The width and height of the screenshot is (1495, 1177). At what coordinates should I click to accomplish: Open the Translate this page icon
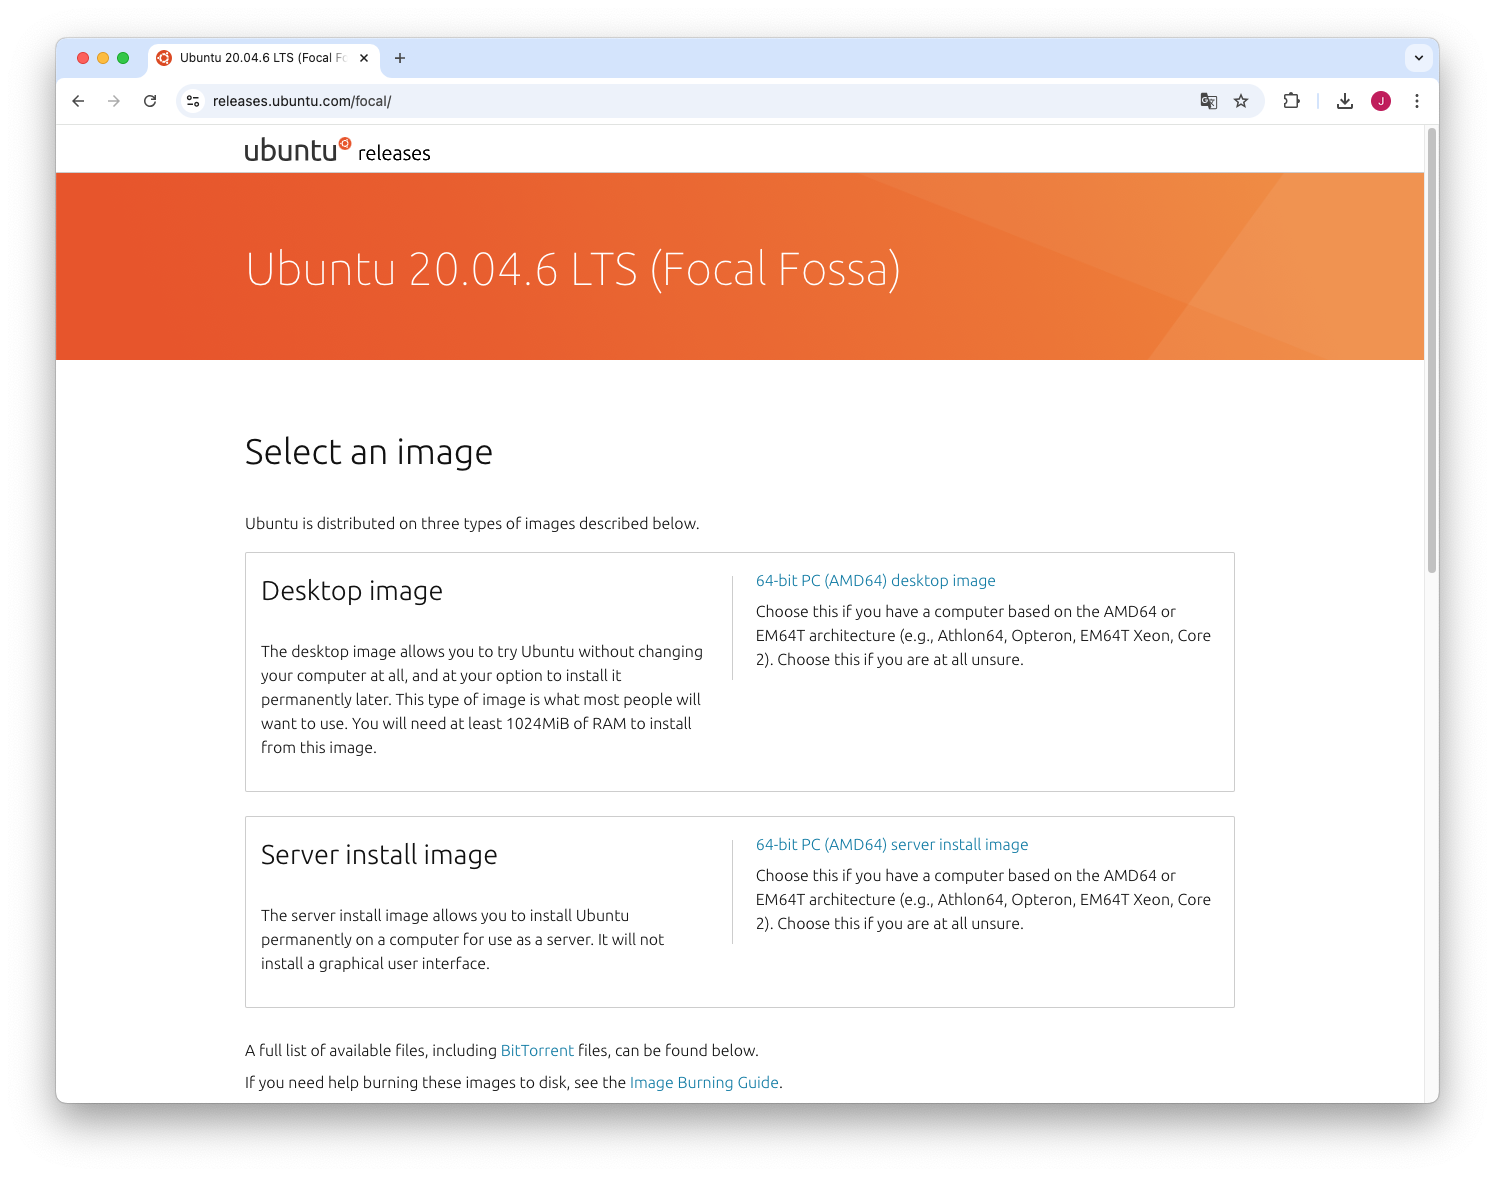point(1209,101)
